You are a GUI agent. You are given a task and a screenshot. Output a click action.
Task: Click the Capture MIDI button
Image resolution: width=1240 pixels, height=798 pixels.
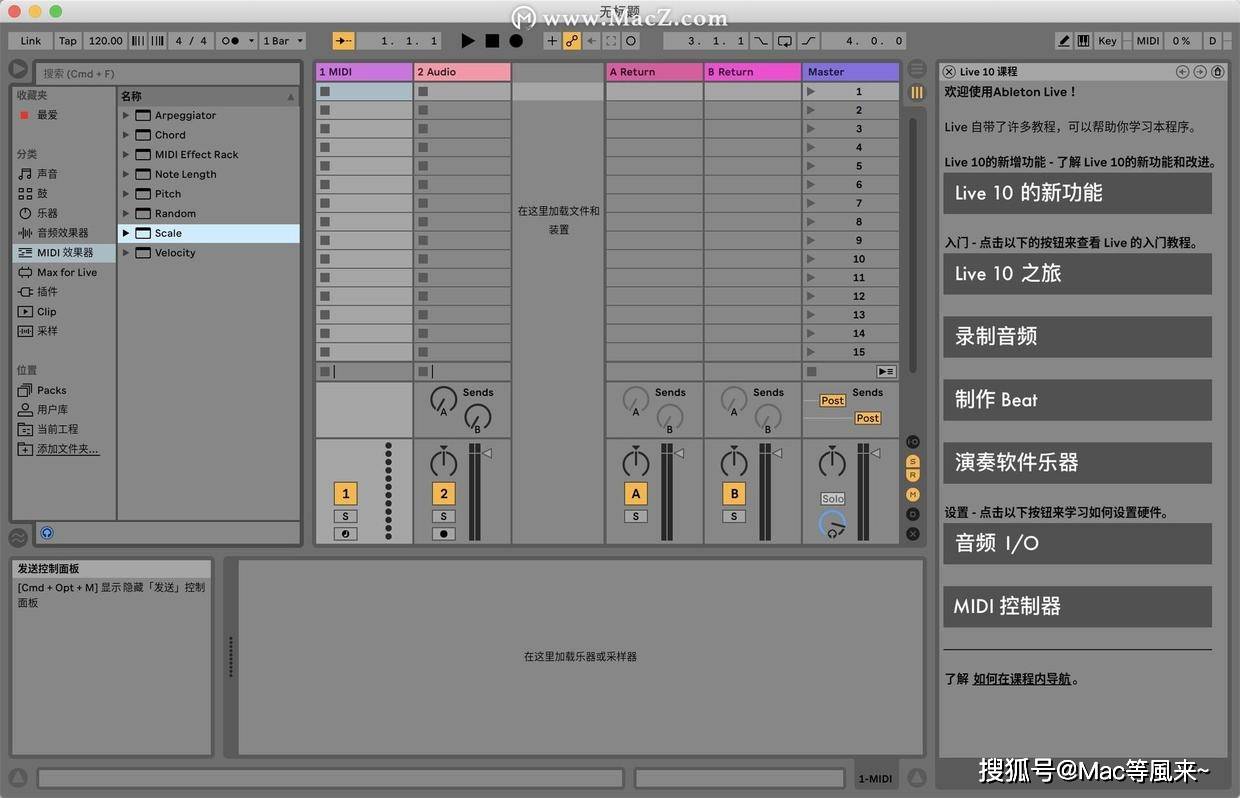pos(611,41)
